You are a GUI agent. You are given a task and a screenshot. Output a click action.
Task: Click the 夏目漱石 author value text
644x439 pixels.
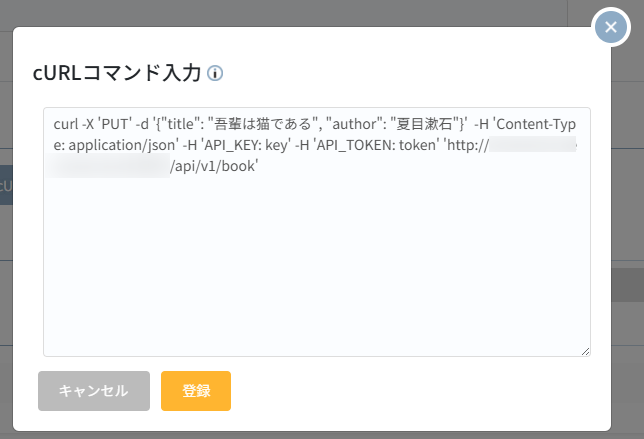(x=424, y=124)
